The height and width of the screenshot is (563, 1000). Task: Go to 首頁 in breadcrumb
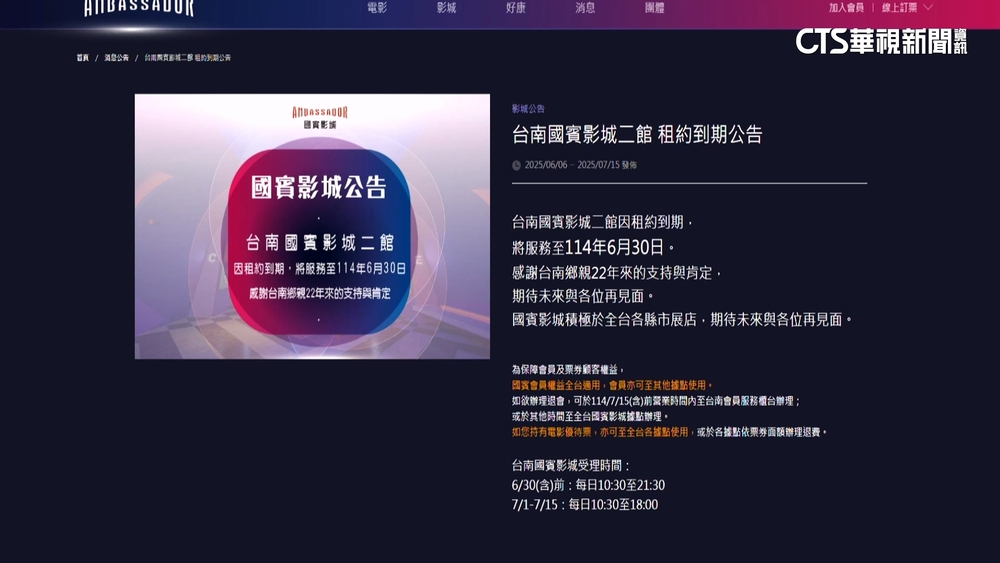tap(83, 57)
